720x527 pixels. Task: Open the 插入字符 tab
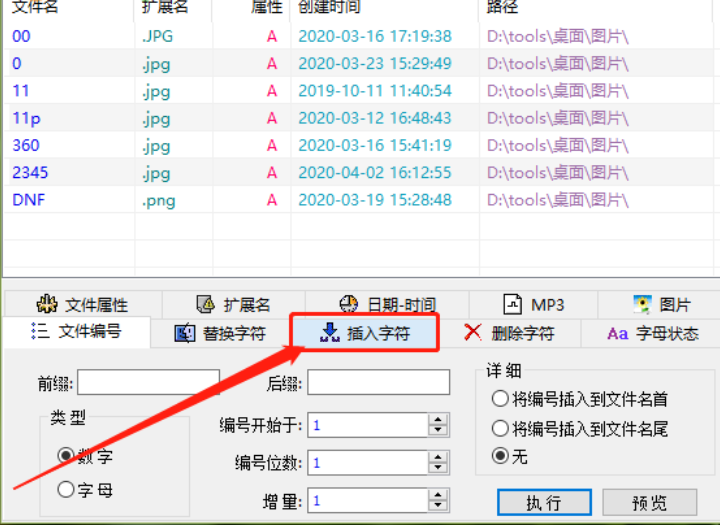pos(365,333)
